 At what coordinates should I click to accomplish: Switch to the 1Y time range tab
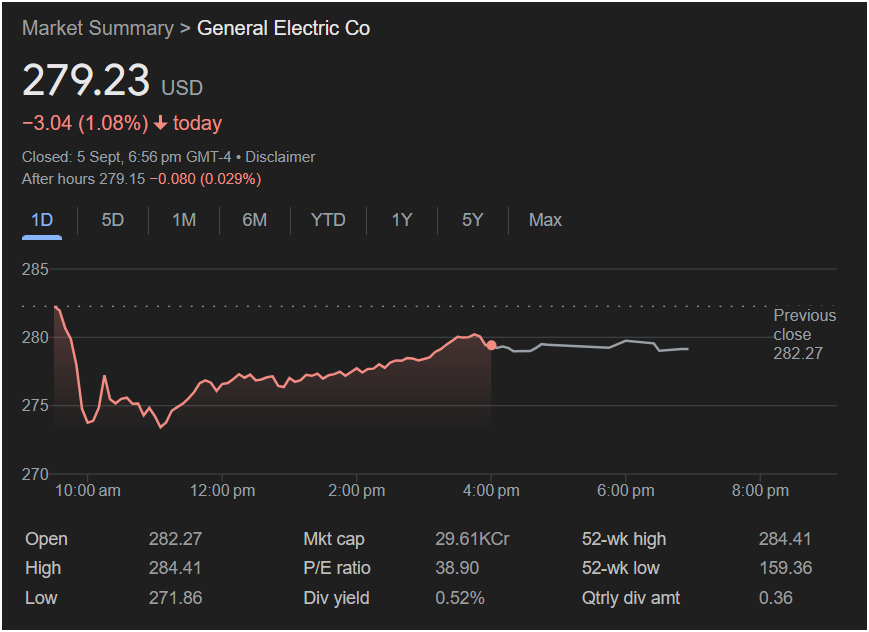[x=402, y=220]
